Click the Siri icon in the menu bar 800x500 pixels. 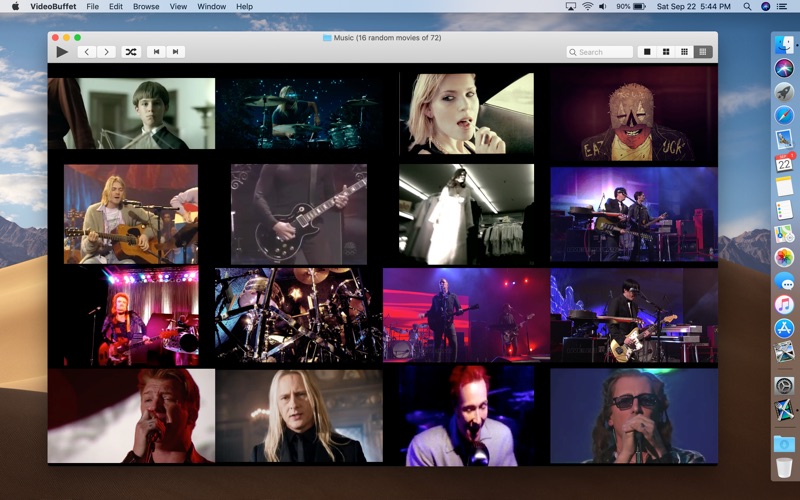coord(765,7)
